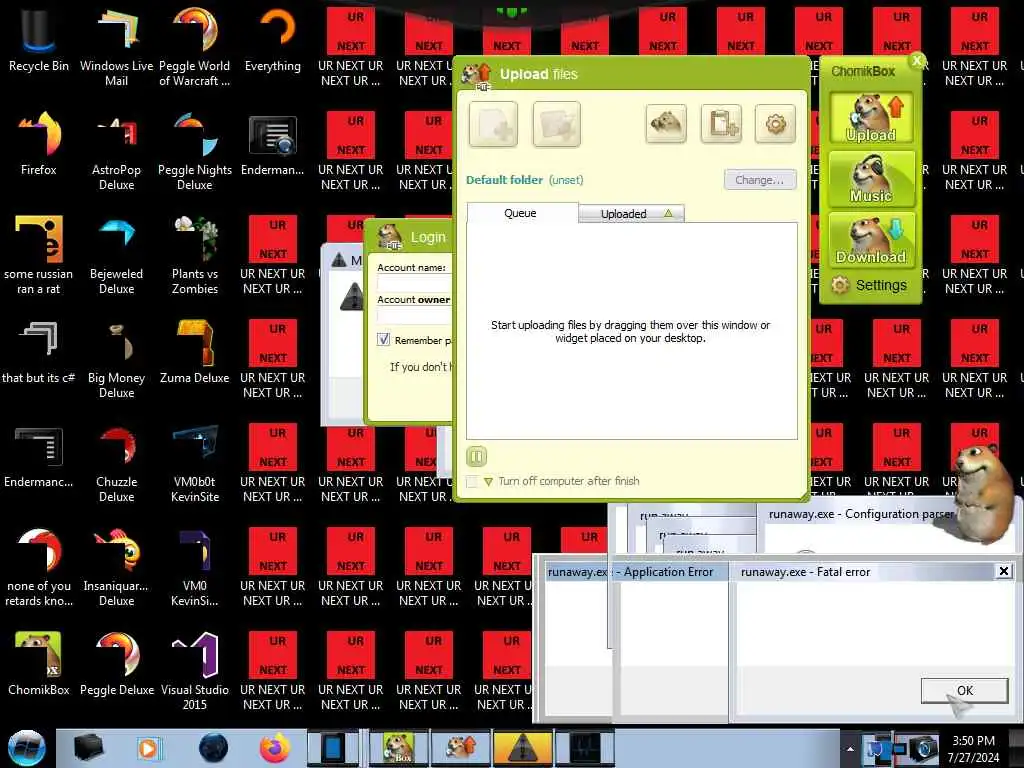Screen dimensions: 1024x768
Task: Select the AstroPop Deluxe desktop icon
Action: click(x=116, y=151)
